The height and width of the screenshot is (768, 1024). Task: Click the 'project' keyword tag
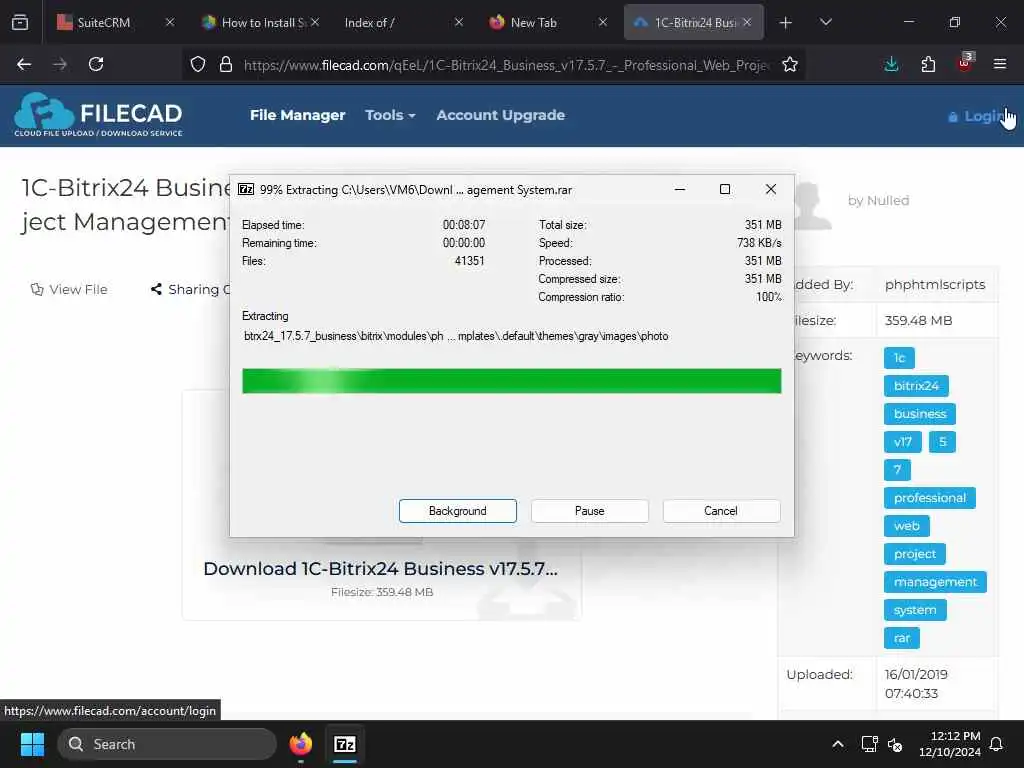pos(915,554)
